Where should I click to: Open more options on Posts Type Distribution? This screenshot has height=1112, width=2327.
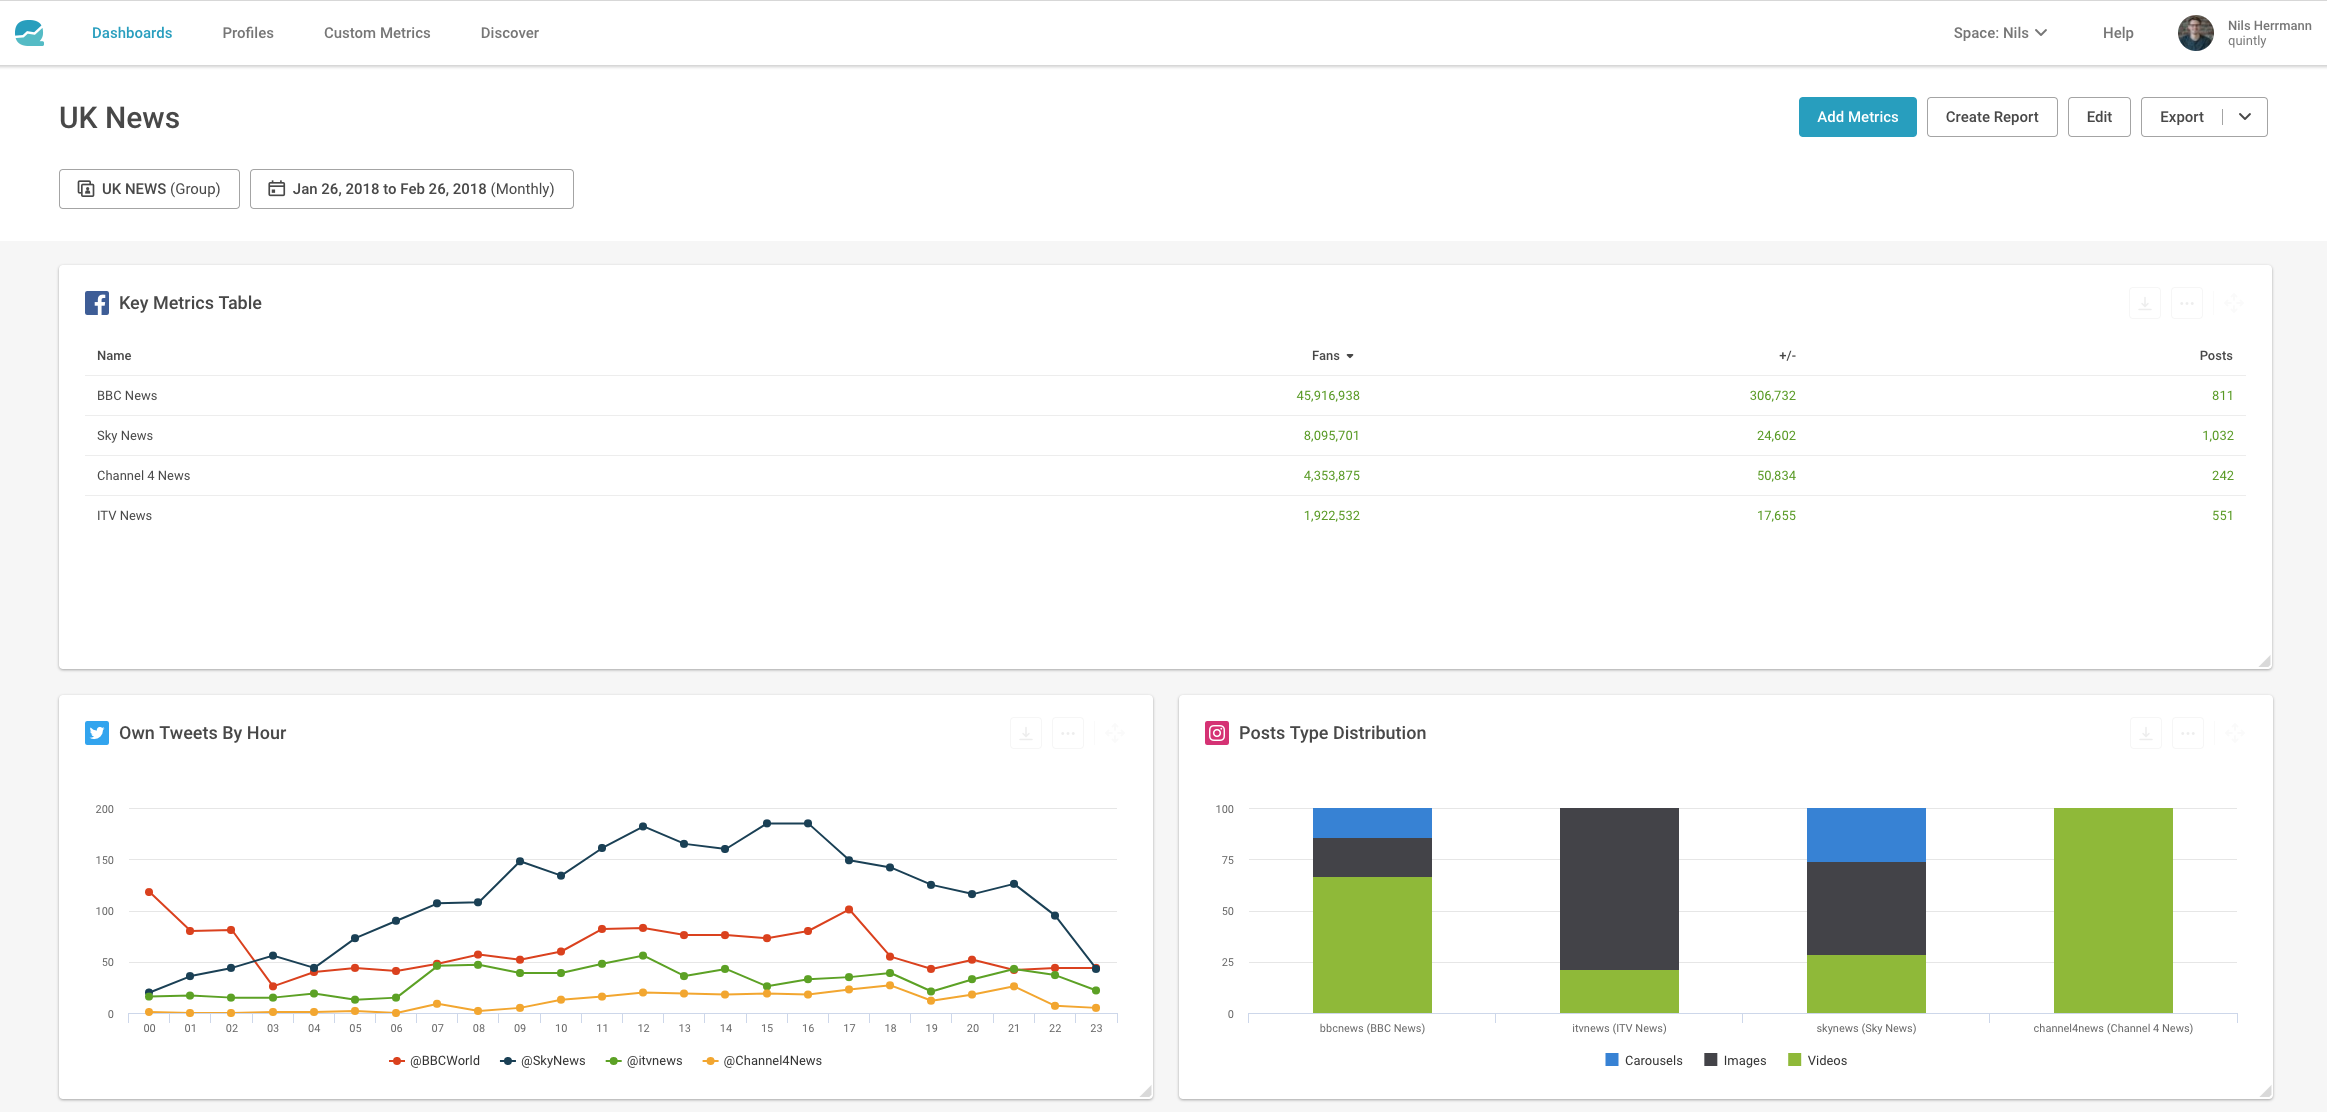tap(2188, 733)
